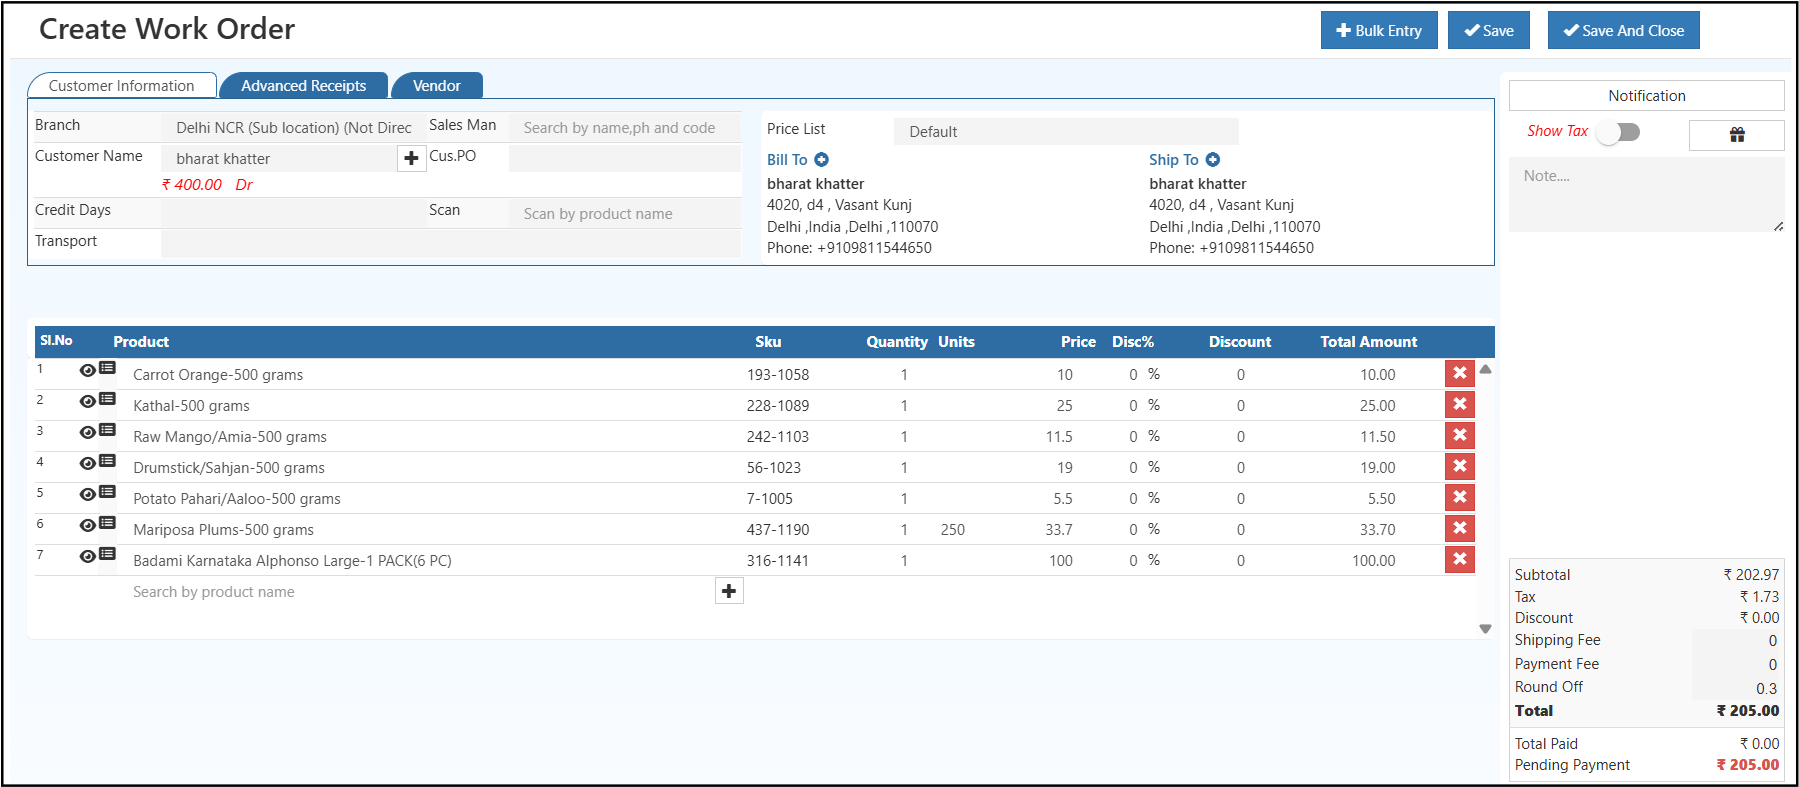Remove the Drumstick/Sahjan line item

1460,466
